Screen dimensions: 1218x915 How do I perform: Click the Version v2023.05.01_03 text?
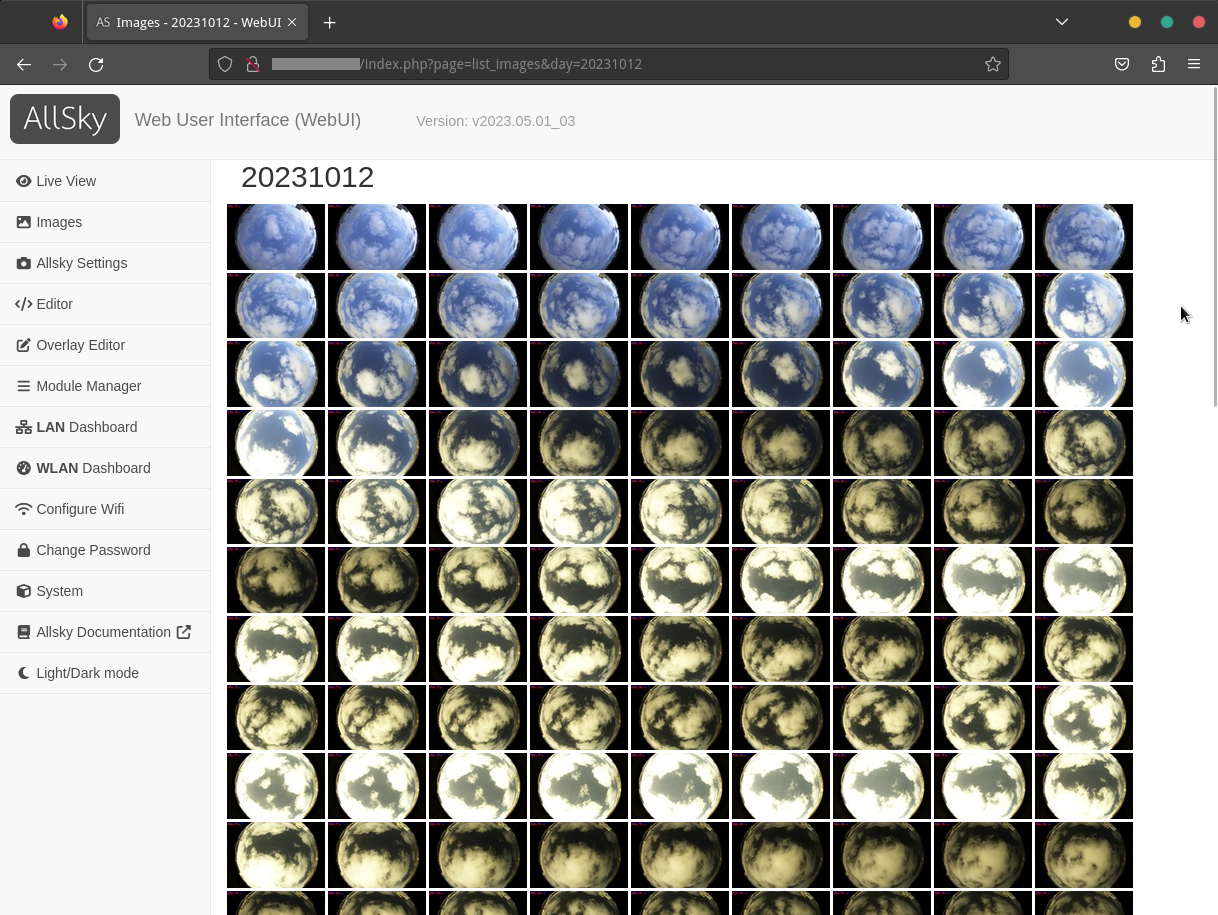click(495, 121)
